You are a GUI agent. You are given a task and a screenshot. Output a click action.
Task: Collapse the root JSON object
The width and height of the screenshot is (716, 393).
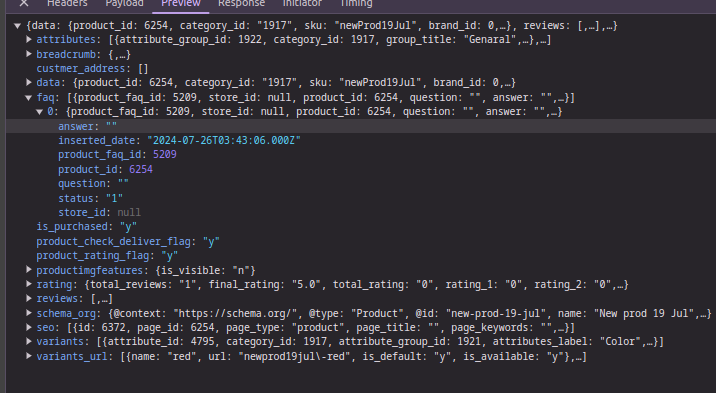[x=17, y=26]
